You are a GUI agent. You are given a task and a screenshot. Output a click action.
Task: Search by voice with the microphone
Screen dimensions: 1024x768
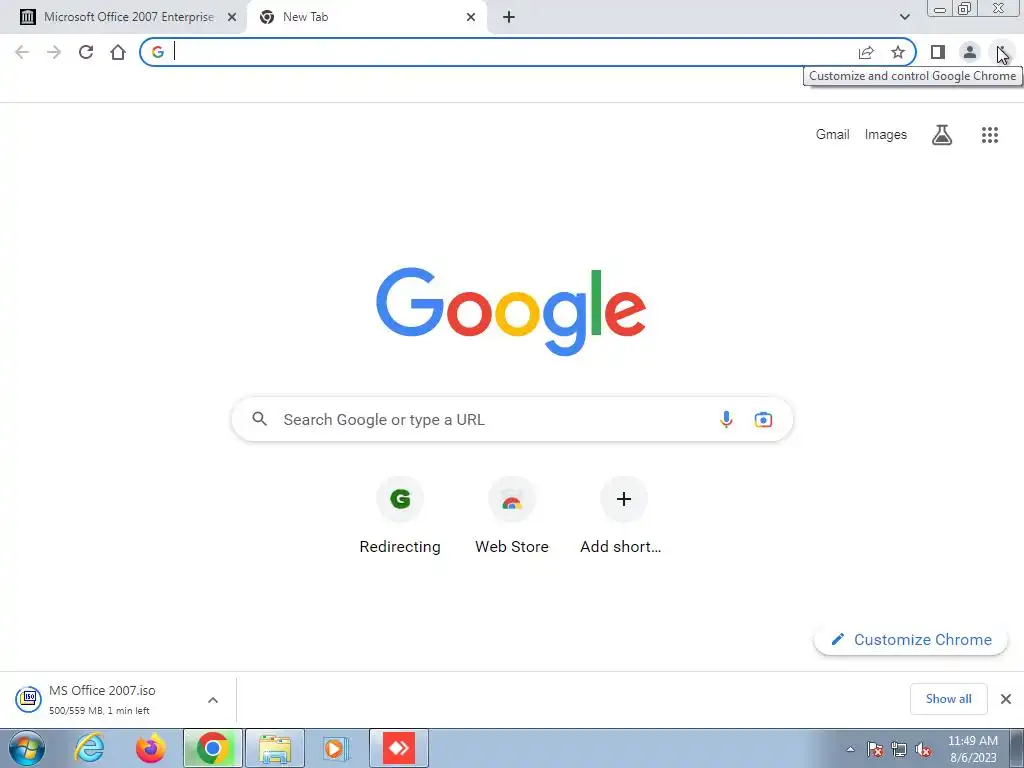click(x=726, y=419)
